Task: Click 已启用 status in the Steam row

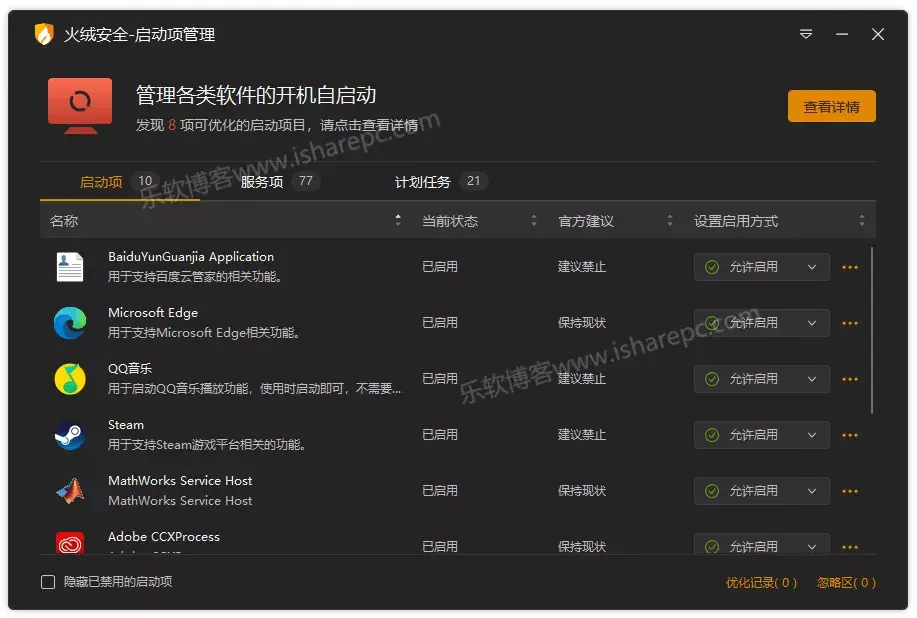Action: [x=440, y=435]
